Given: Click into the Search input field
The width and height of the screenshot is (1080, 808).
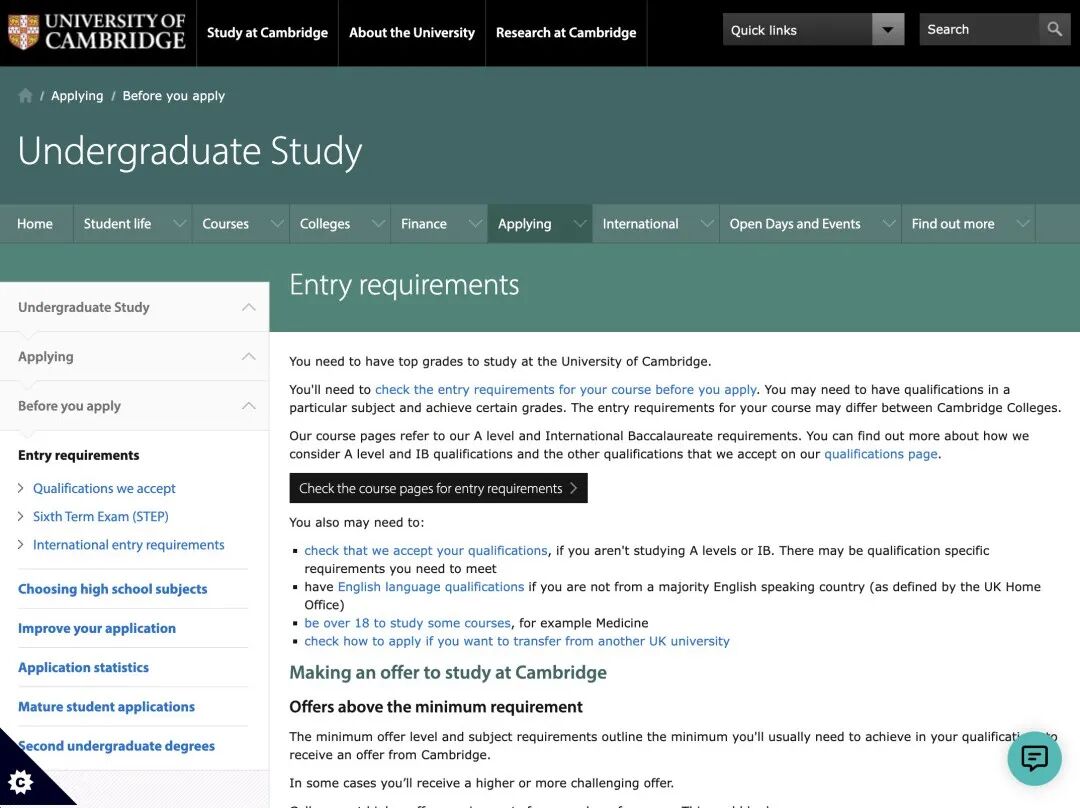Looking at the screenshot, I should tap(979, 30).
